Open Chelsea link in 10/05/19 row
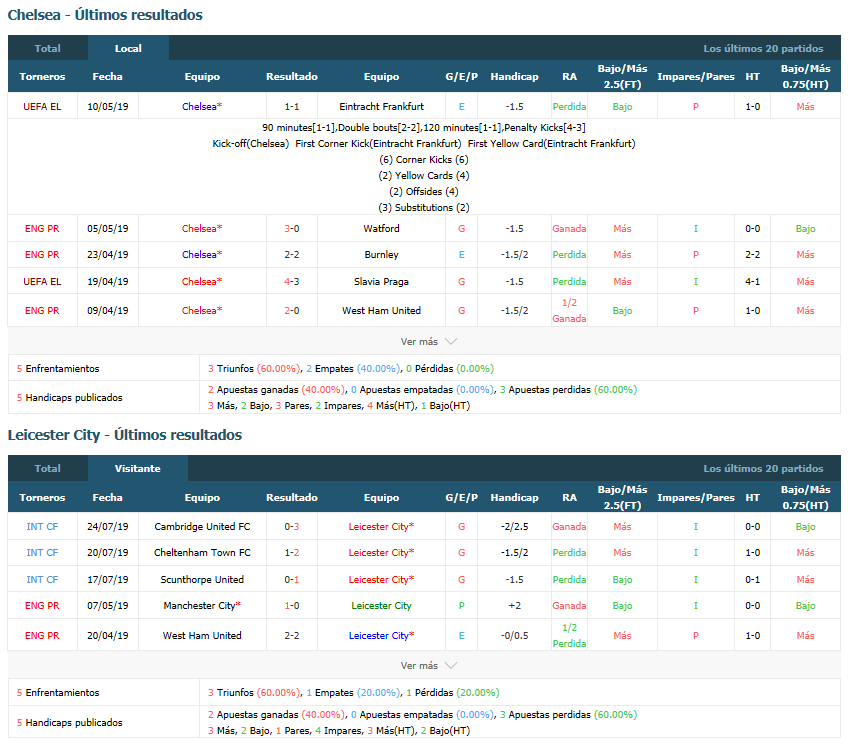857x747 pixels. point(202,107)
